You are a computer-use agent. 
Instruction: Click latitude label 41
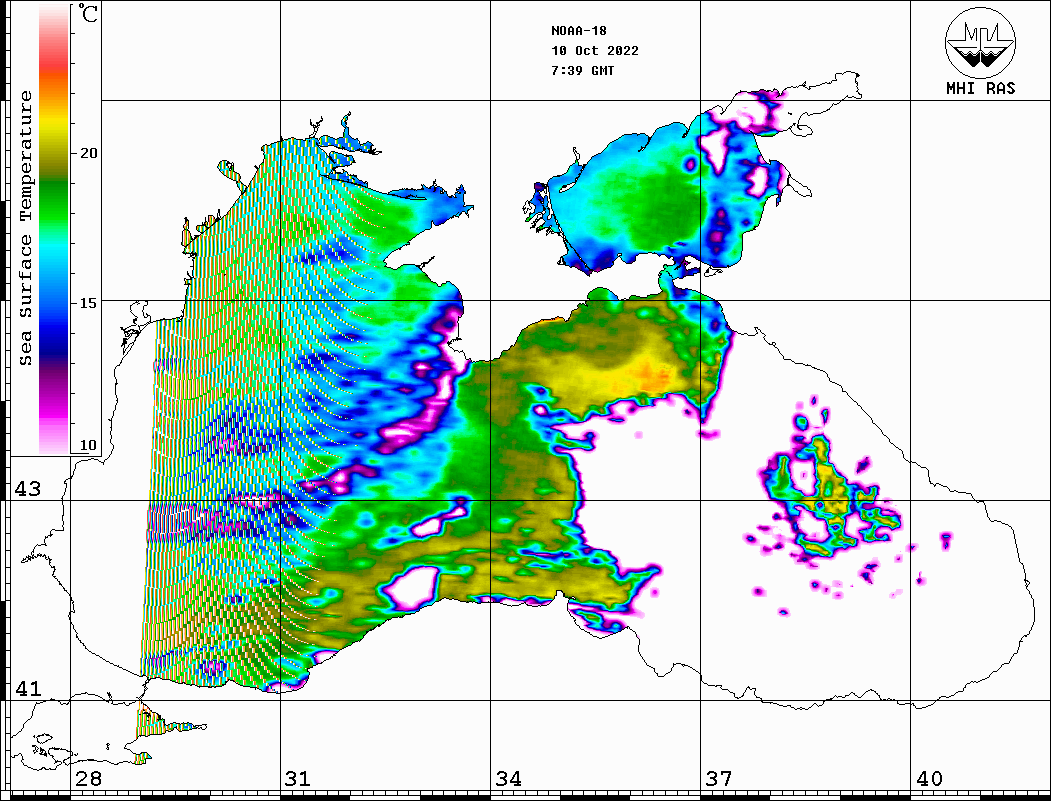(x=28, y=688)
